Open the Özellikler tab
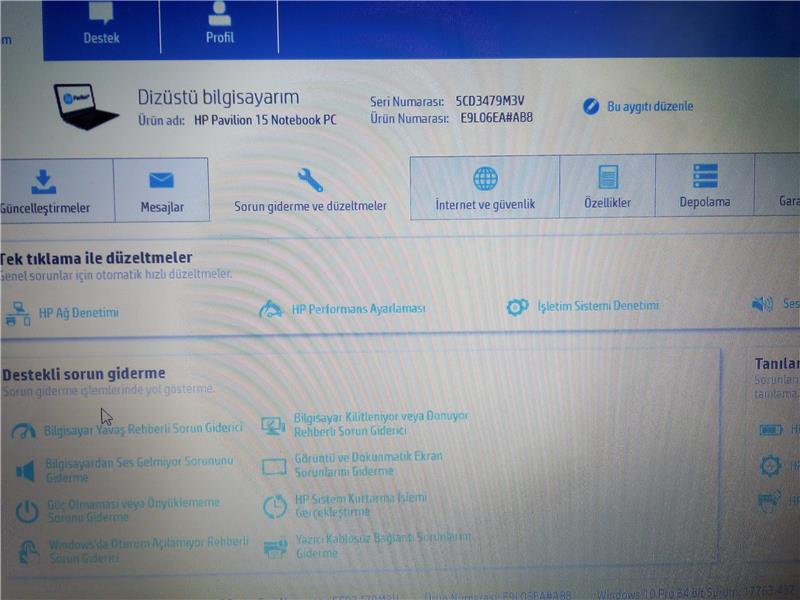Screen dimensions: 800x600 tap(607, 186)
